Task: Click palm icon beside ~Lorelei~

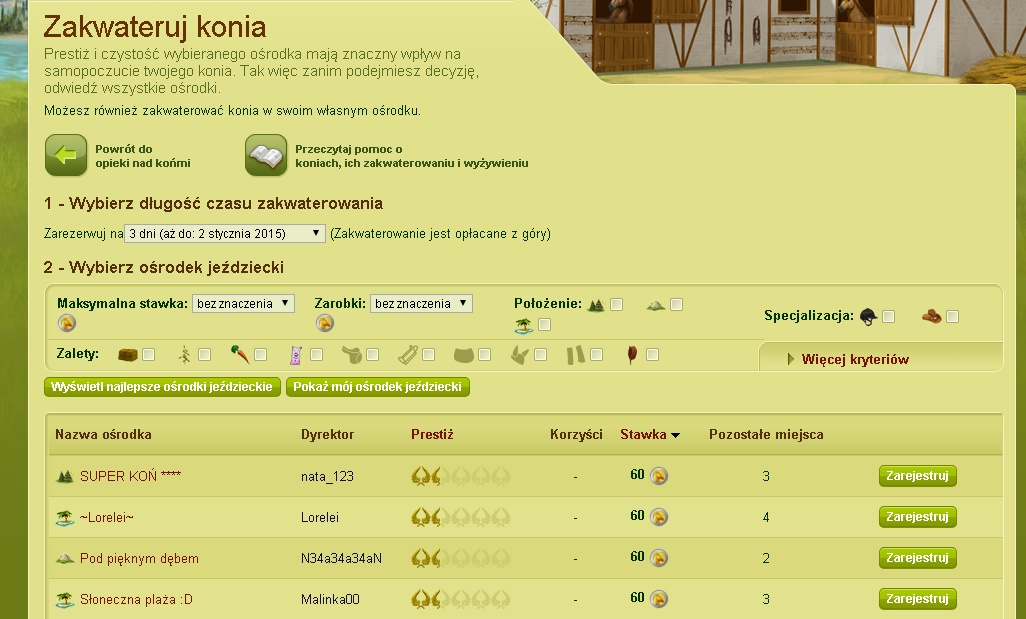Action: click(65, 518)
